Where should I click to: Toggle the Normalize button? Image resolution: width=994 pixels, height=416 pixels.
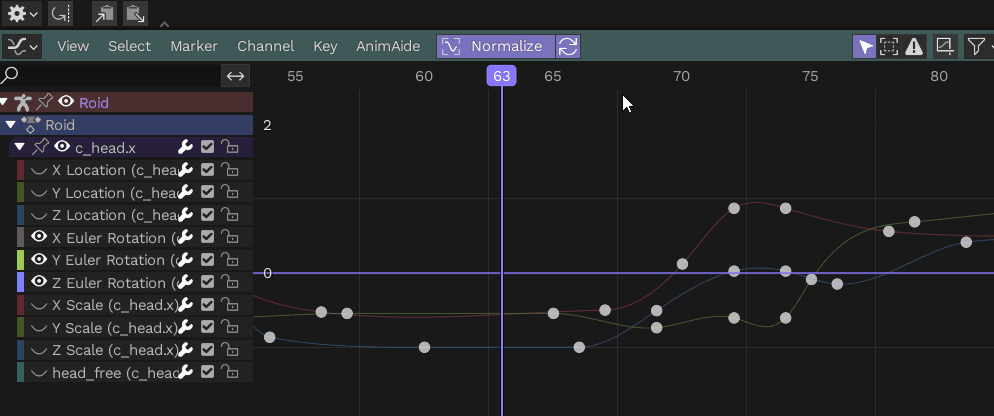coord(496,46)
